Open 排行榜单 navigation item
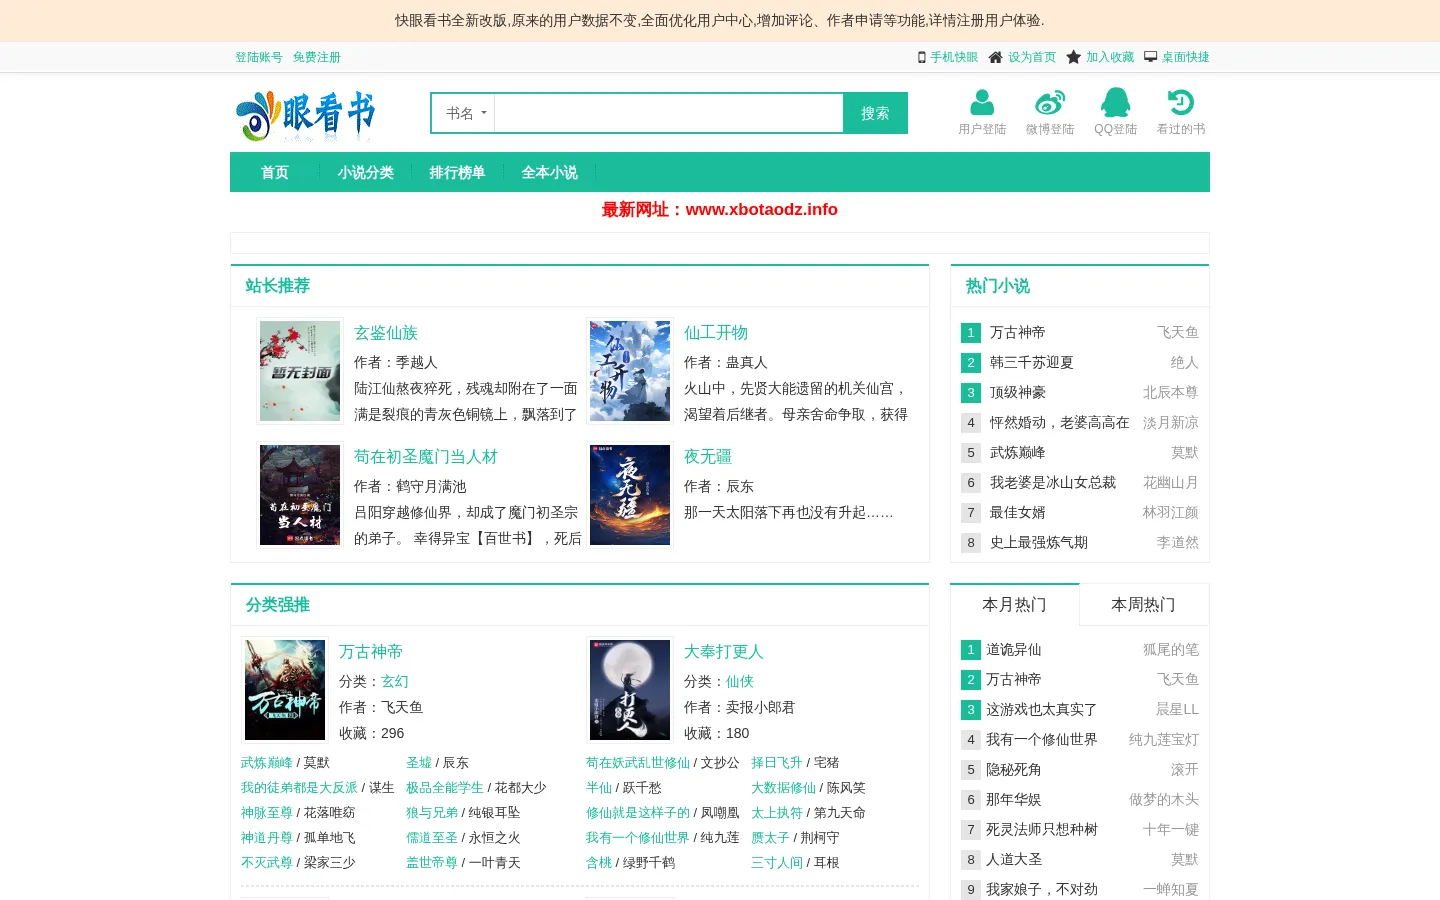 (x=457, y=172)
